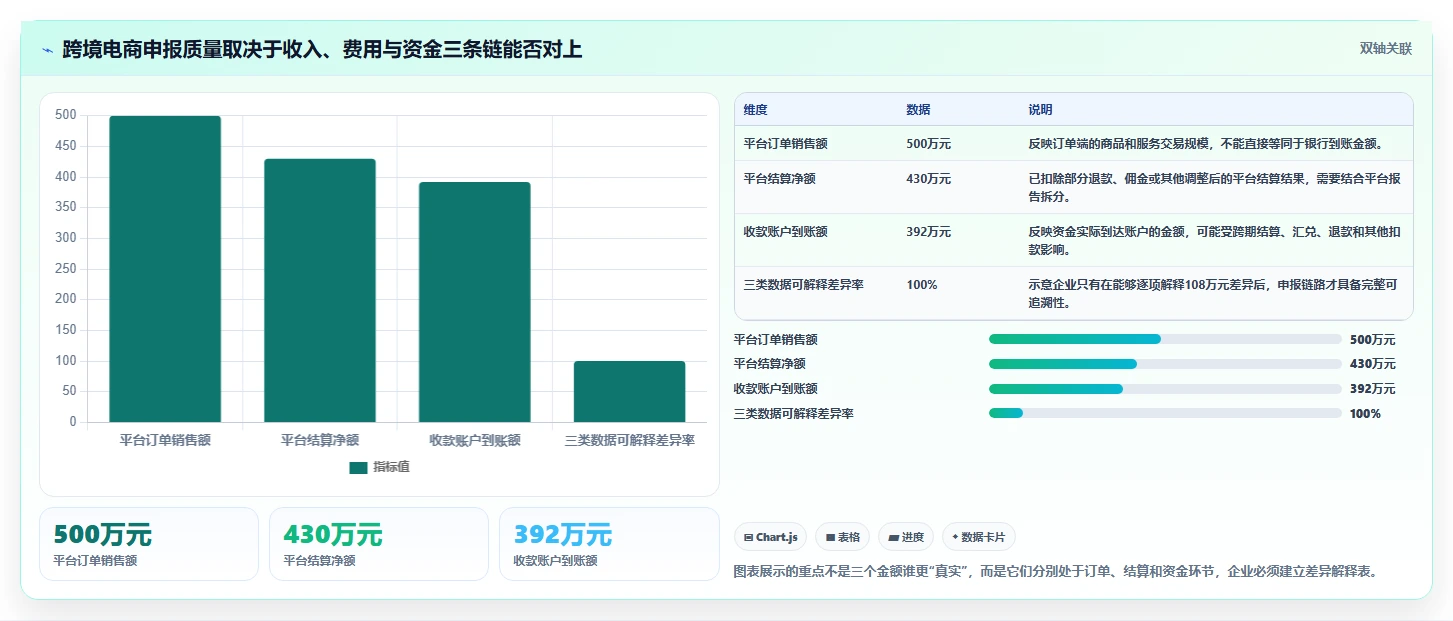Click the 双轴关联 label in the header
The image size is (1453, 621).
pos(1385,48)
